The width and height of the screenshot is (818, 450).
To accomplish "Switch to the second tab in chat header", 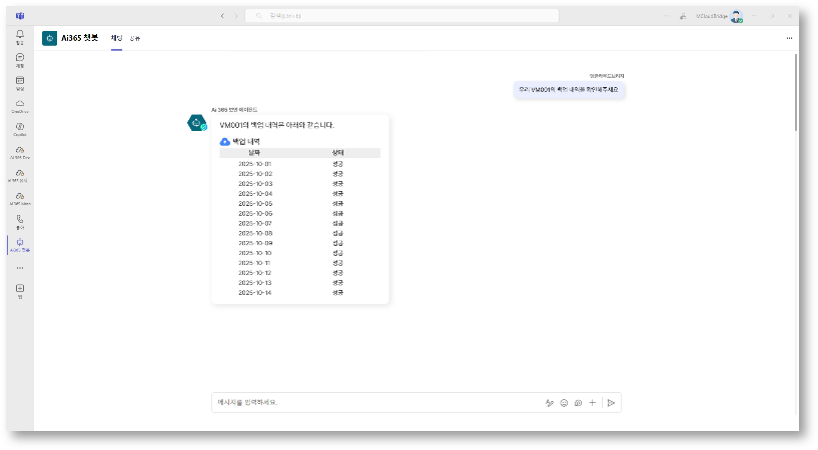I will pyautogui.click(x=135, y=38).
